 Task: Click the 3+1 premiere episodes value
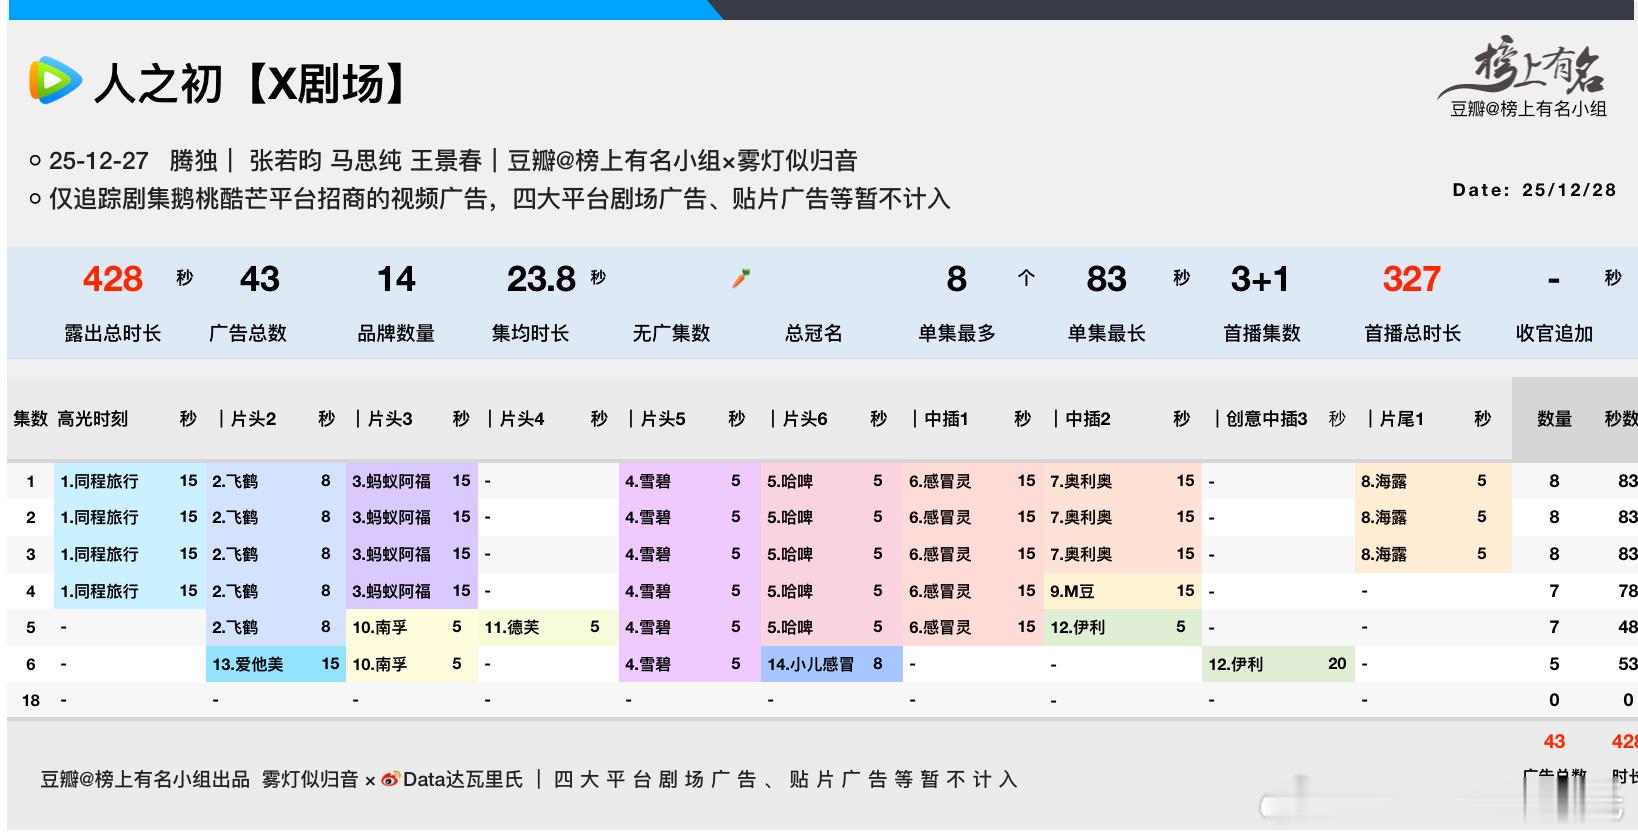[1260, 279]
